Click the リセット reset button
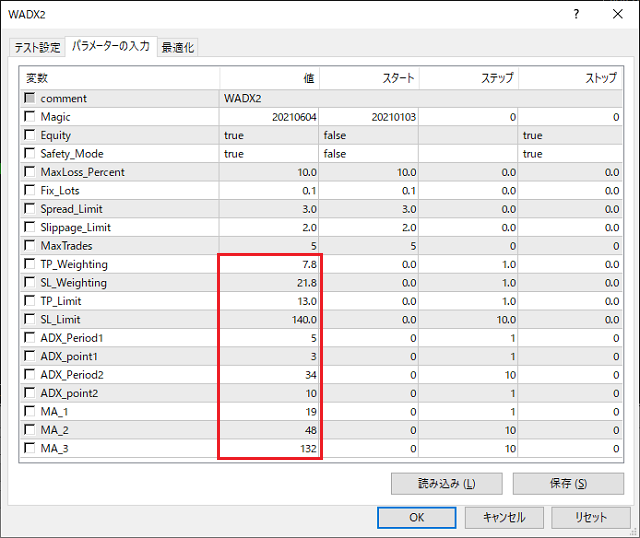The image size is (640, 538). pos(591,518)
